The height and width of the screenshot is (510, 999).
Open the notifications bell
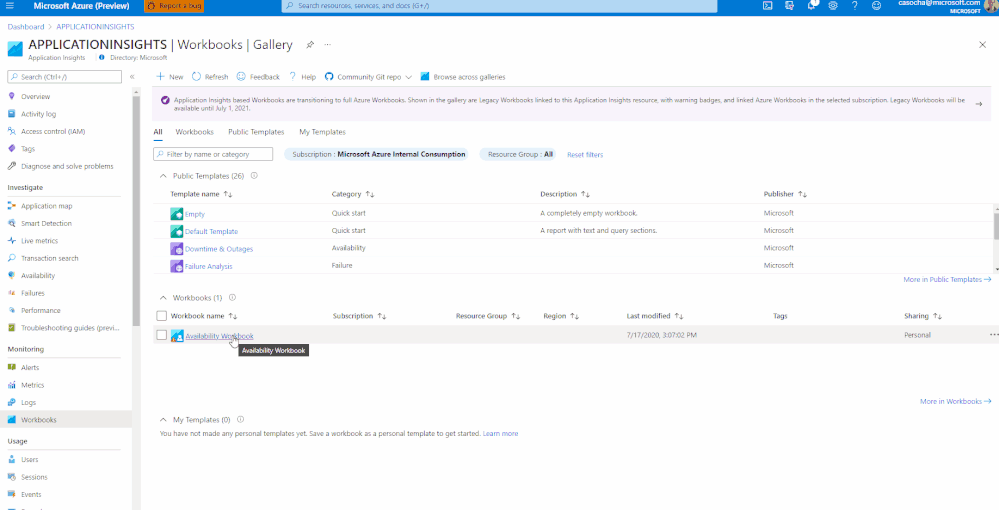coord(812,6)
